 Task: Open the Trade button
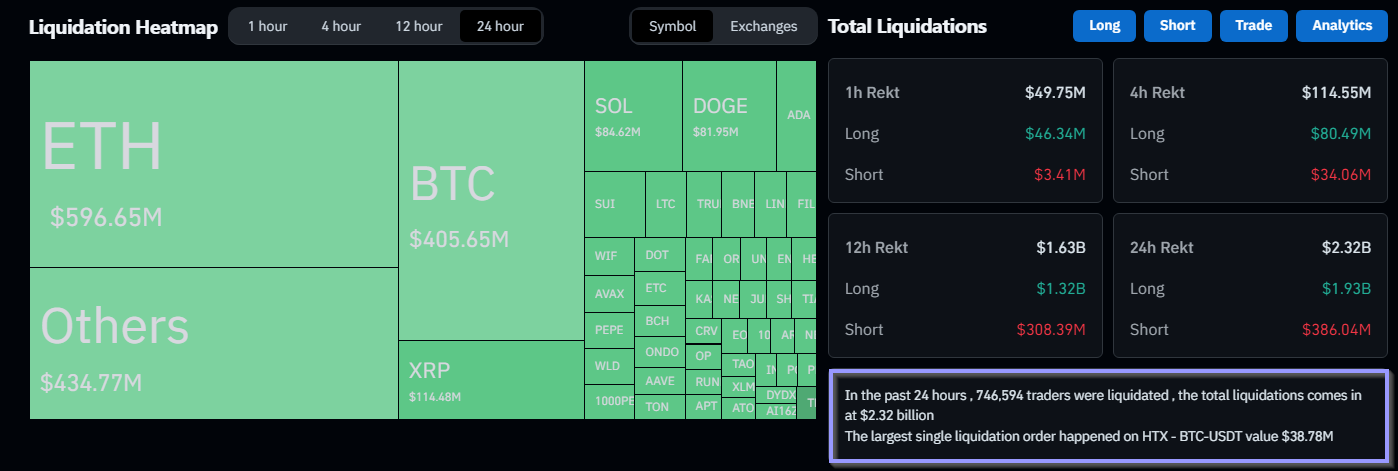[1253, 26]
